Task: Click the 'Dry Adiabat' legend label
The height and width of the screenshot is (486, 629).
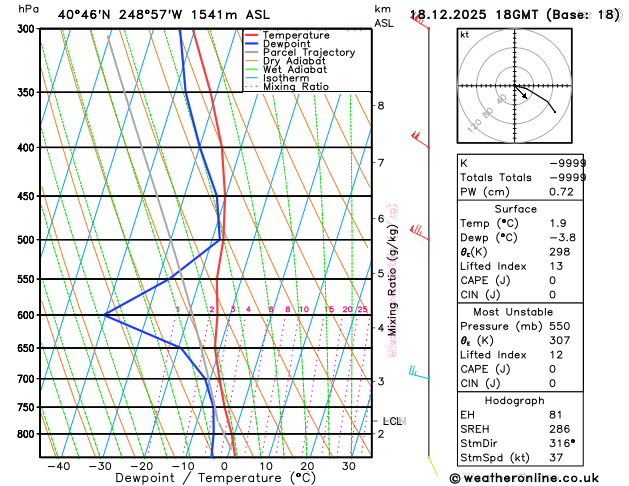Action: point(294,61)
